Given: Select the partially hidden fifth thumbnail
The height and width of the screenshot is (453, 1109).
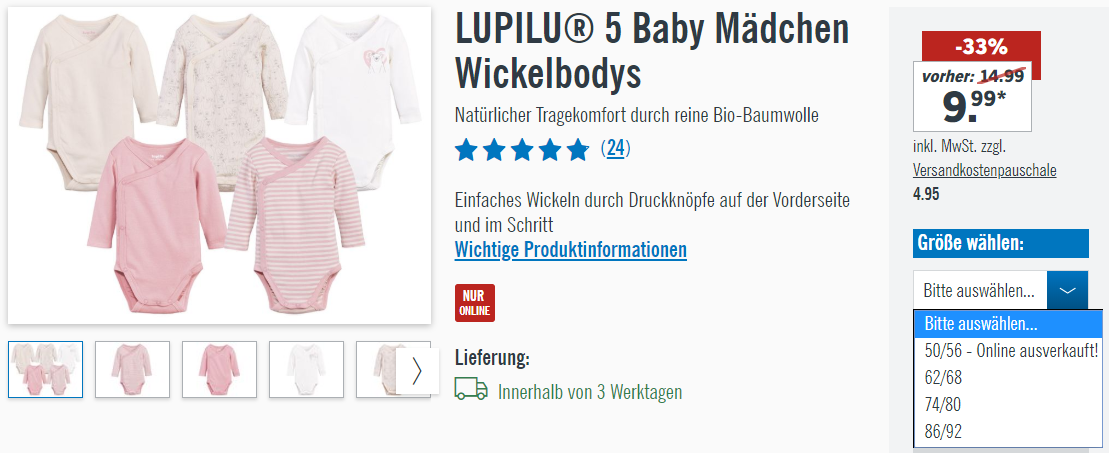Looking at the screenshot, I should click(376, 369).
